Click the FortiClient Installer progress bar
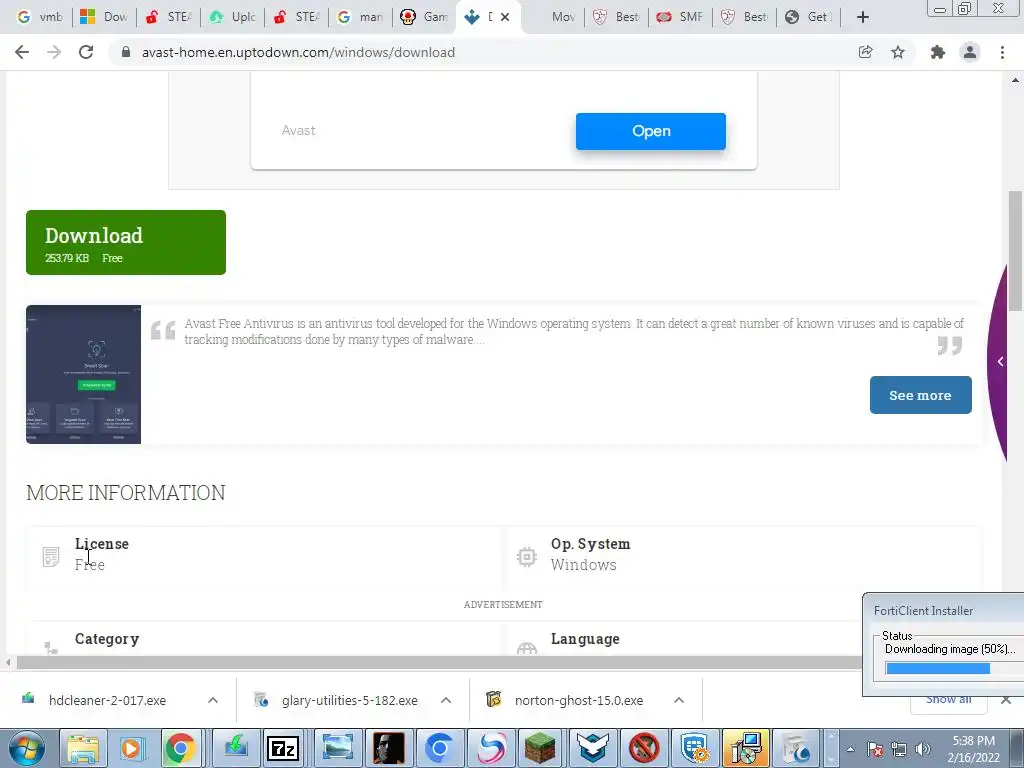 click(x=954, y=668)
